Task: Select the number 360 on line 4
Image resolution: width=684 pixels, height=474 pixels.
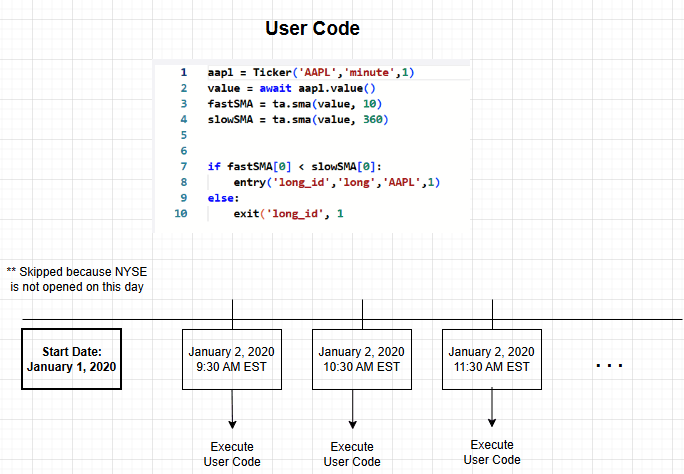Action: click(x=375, y=120)
